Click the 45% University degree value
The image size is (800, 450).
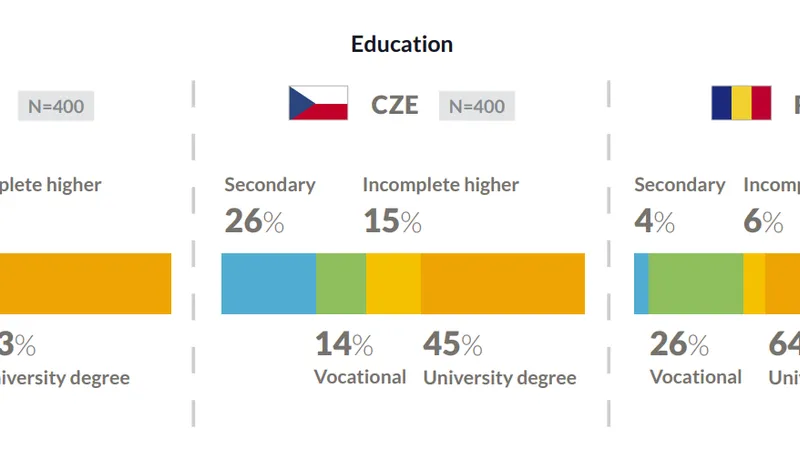click(453, 344)
